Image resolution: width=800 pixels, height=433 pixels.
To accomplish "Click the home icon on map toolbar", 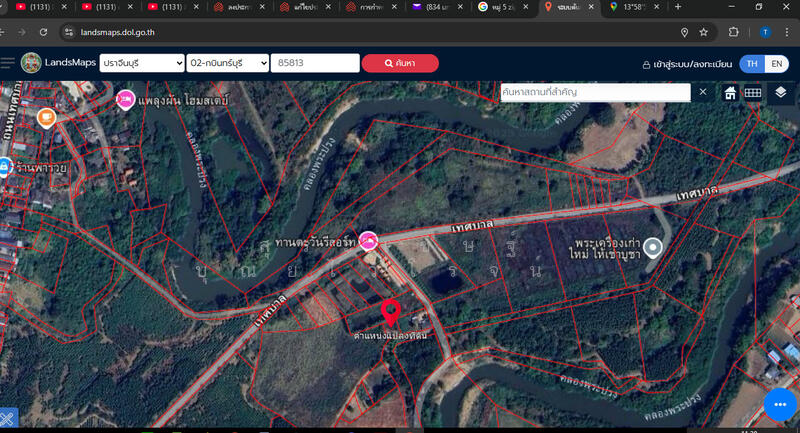I will (x=730, y=93).
